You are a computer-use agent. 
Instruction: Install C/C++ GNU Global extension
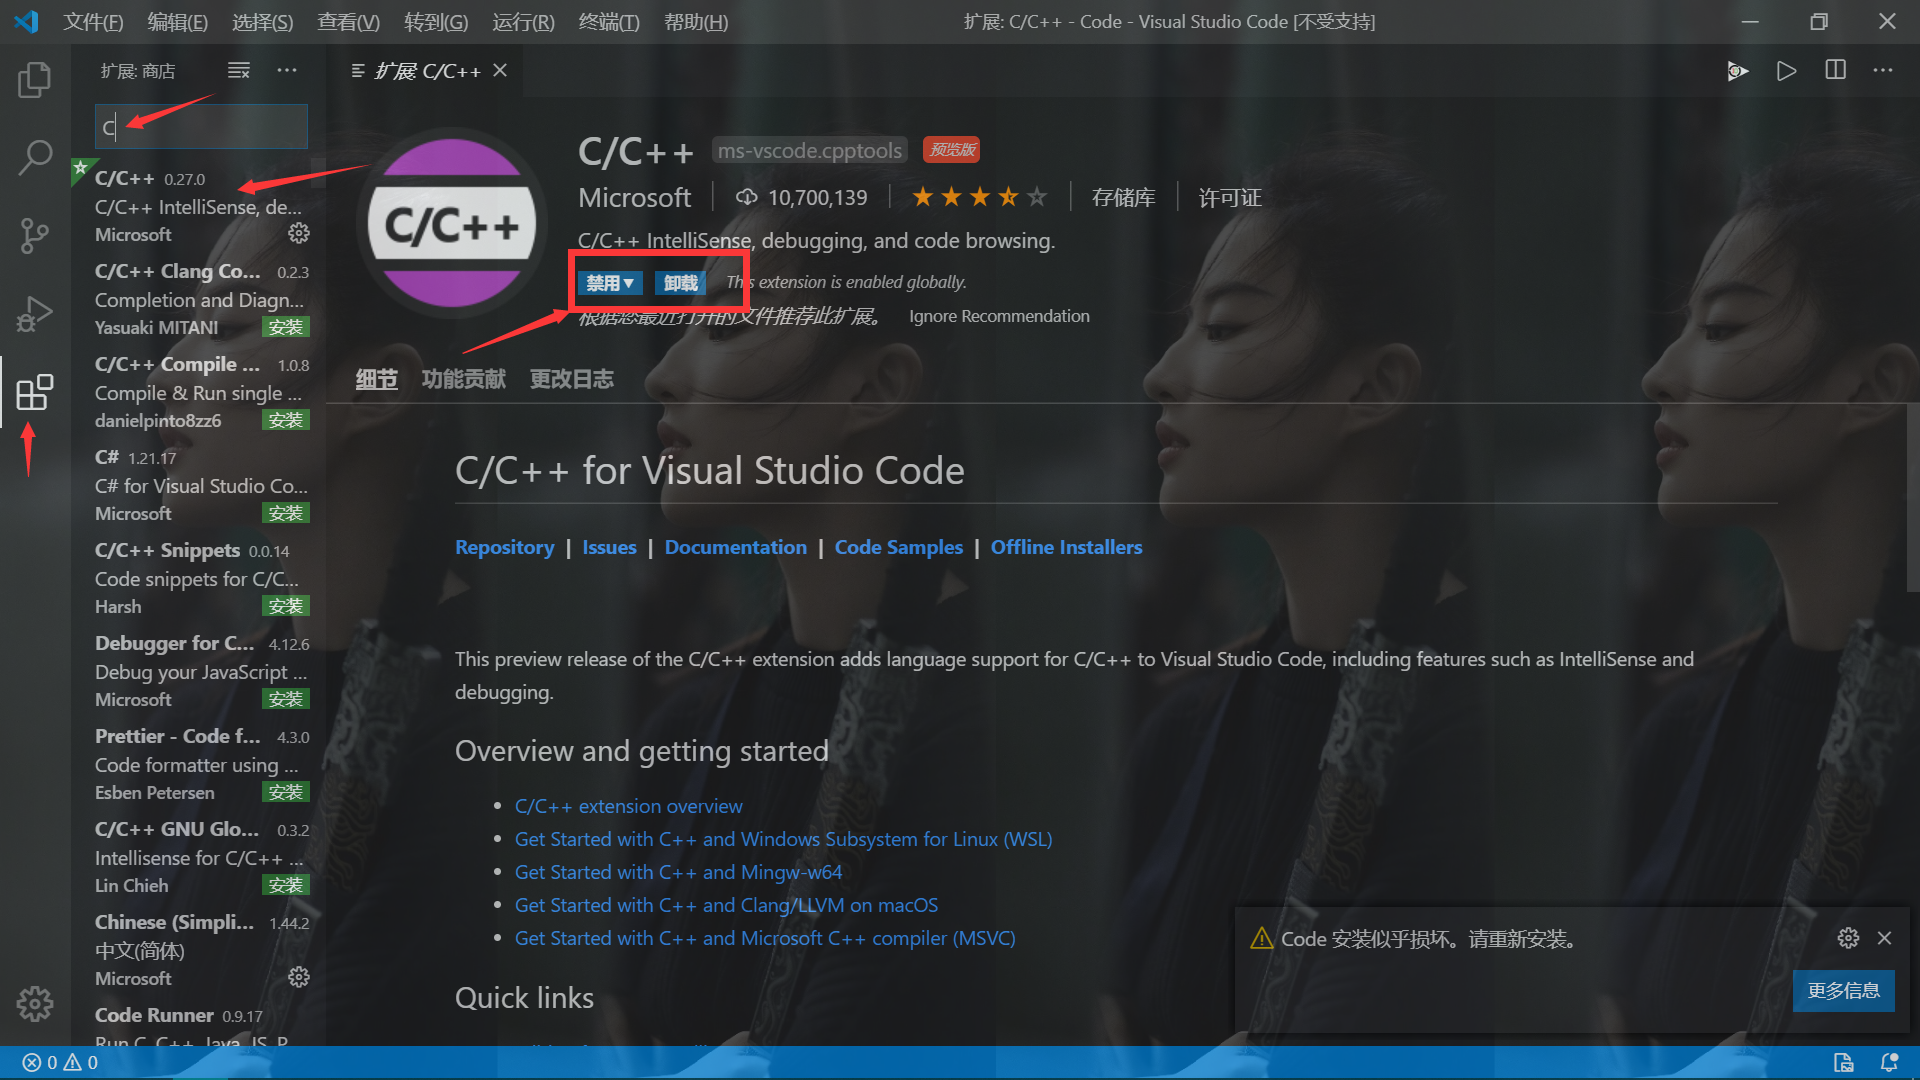285,885
